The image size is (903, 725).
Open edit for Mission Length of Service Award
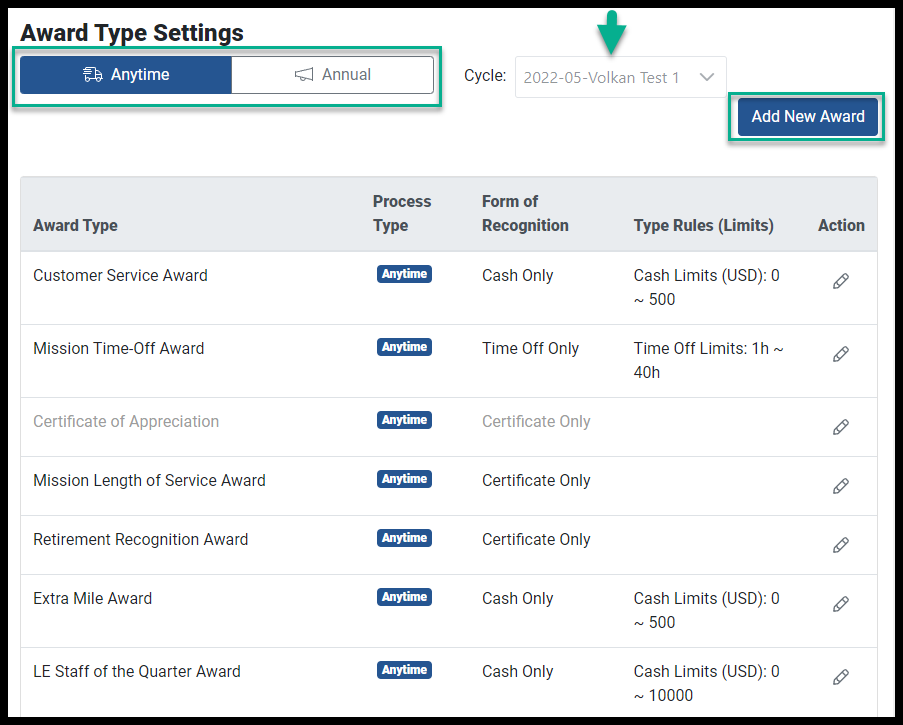point(840,486)
